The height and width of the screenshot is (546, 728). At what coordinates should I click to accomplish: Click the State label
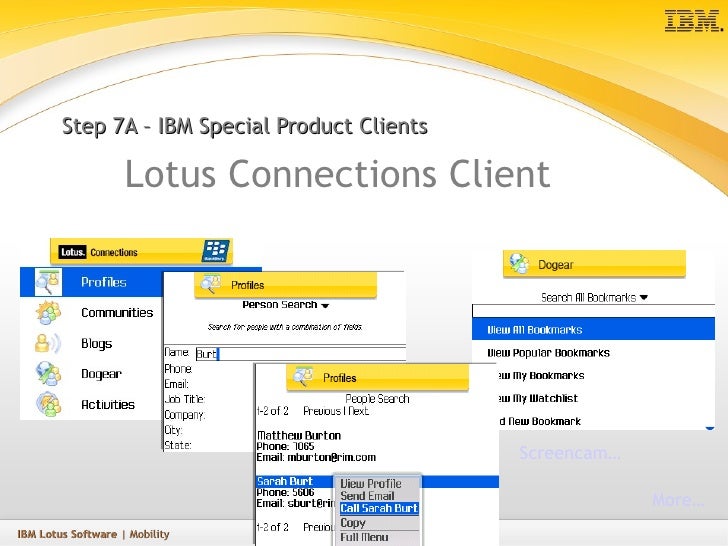(x=178, y=445)
